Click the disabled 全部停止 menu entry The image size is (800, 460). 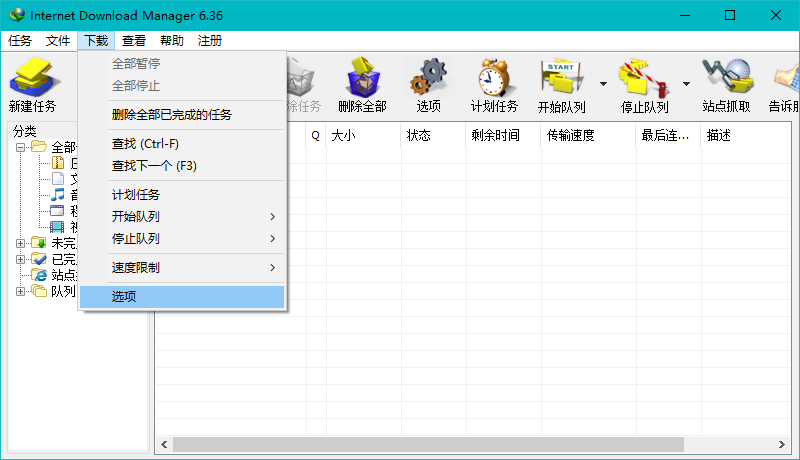[182, 86]
